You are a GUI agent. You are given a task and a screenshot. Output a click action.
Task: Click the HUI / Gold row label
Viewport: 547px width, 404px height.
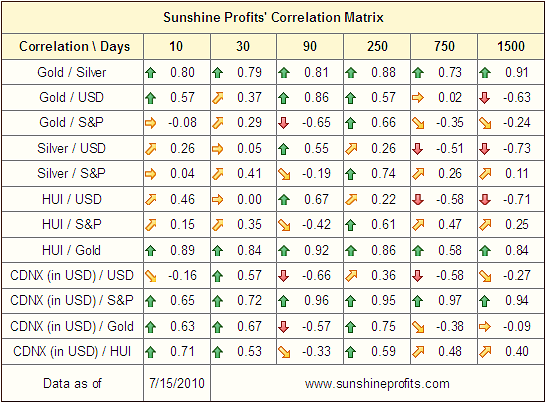click(72, 250)
